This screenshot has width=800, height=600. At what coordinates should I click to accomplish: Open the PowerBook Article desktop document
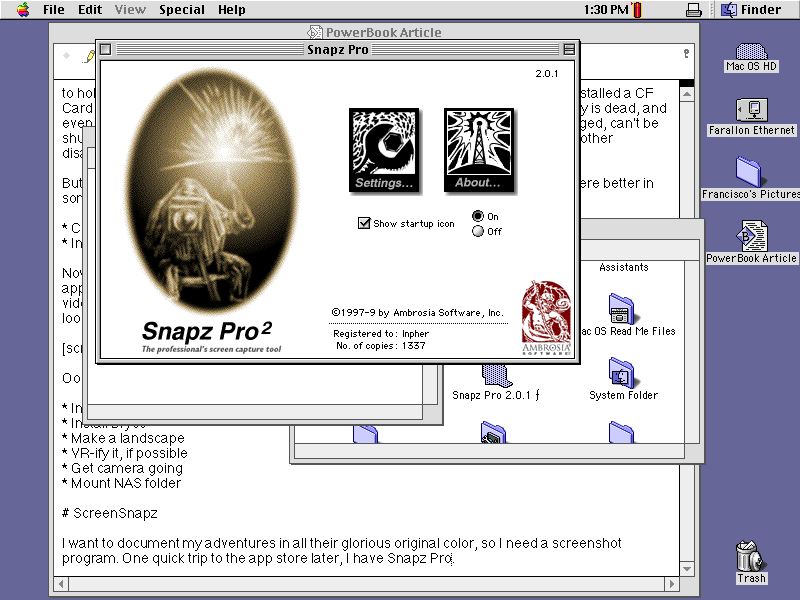pyautogui.click(x=750, y=236)
